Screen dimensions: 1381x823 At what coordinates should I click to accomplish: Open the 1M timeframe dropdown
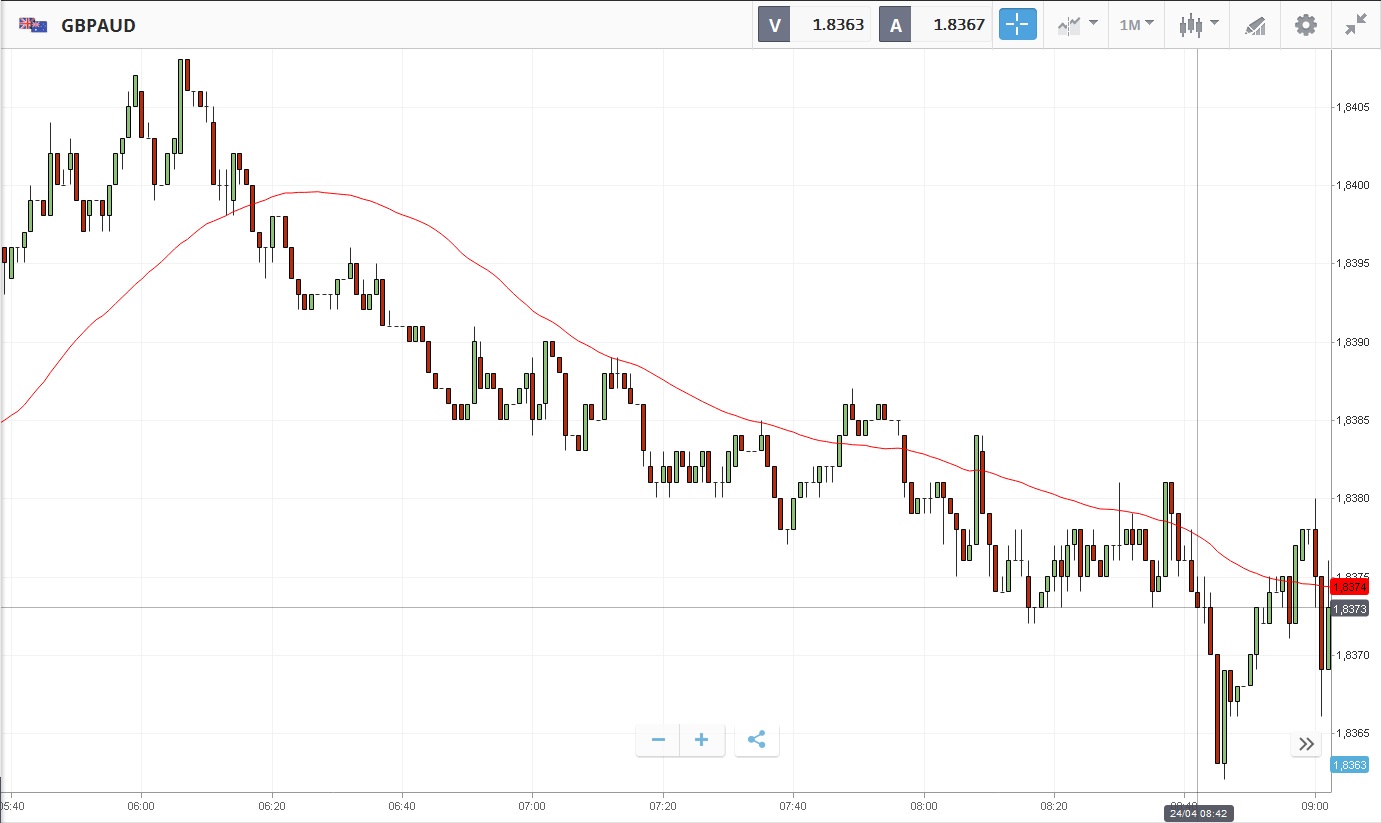point(1136,25)
